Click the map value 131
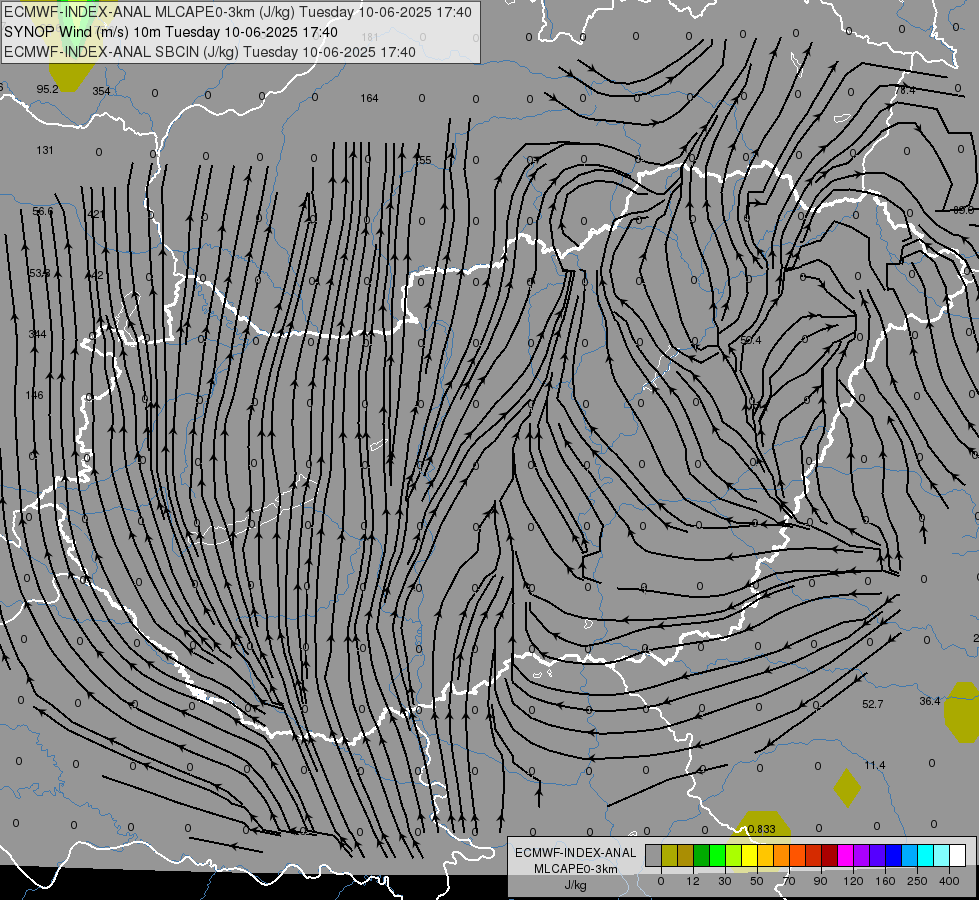The image size is (979, 900). point(45,150)
